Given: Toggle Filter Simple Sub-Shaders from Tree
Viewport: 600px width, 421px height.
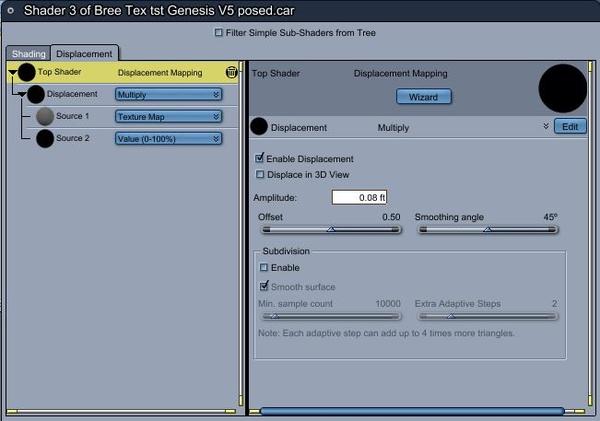Looking at the screenshot, I should point(218,33).
